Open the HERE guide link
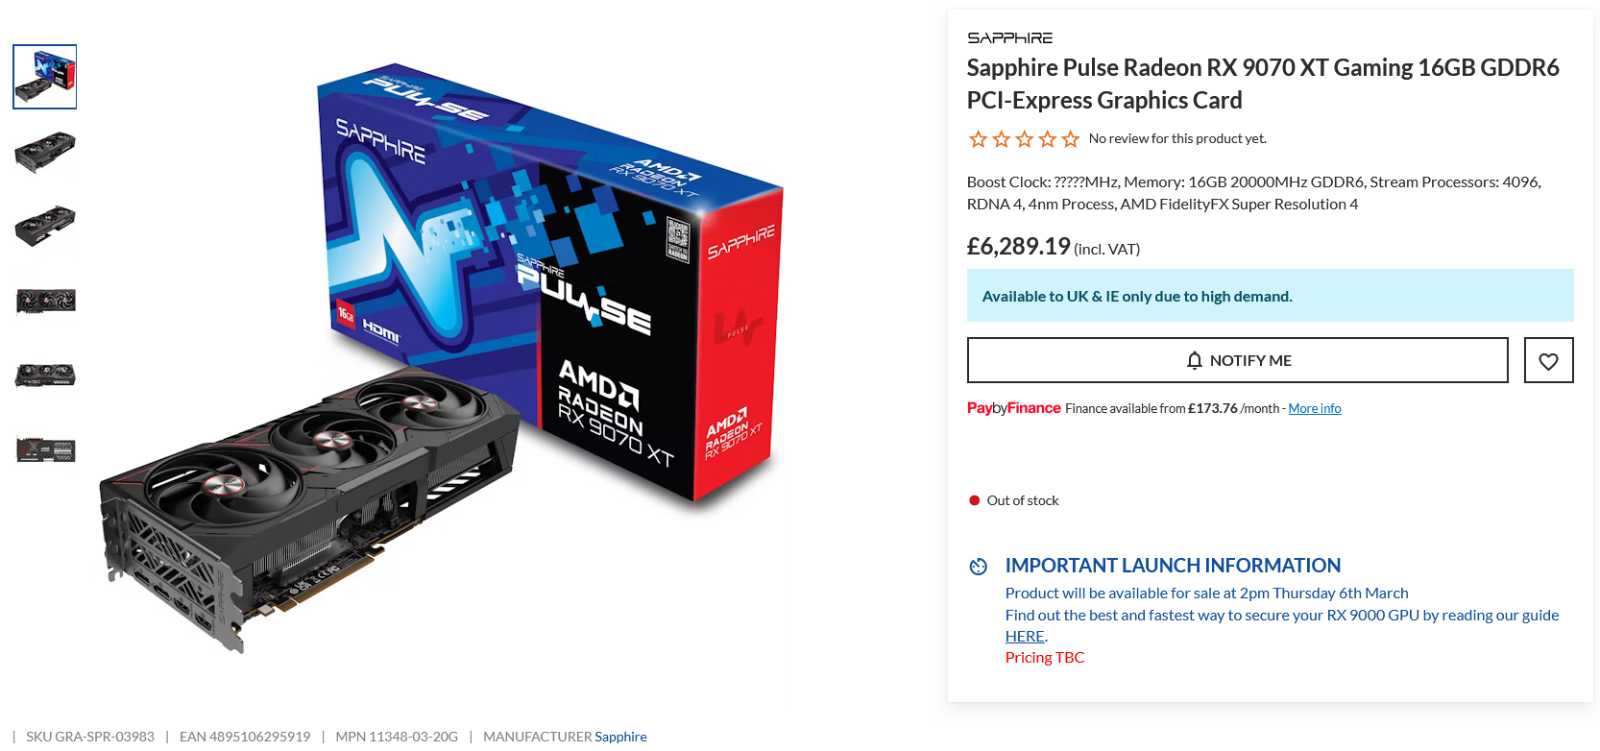Viewport: 1600px width, 751px height. click(x=1025, y=636)
